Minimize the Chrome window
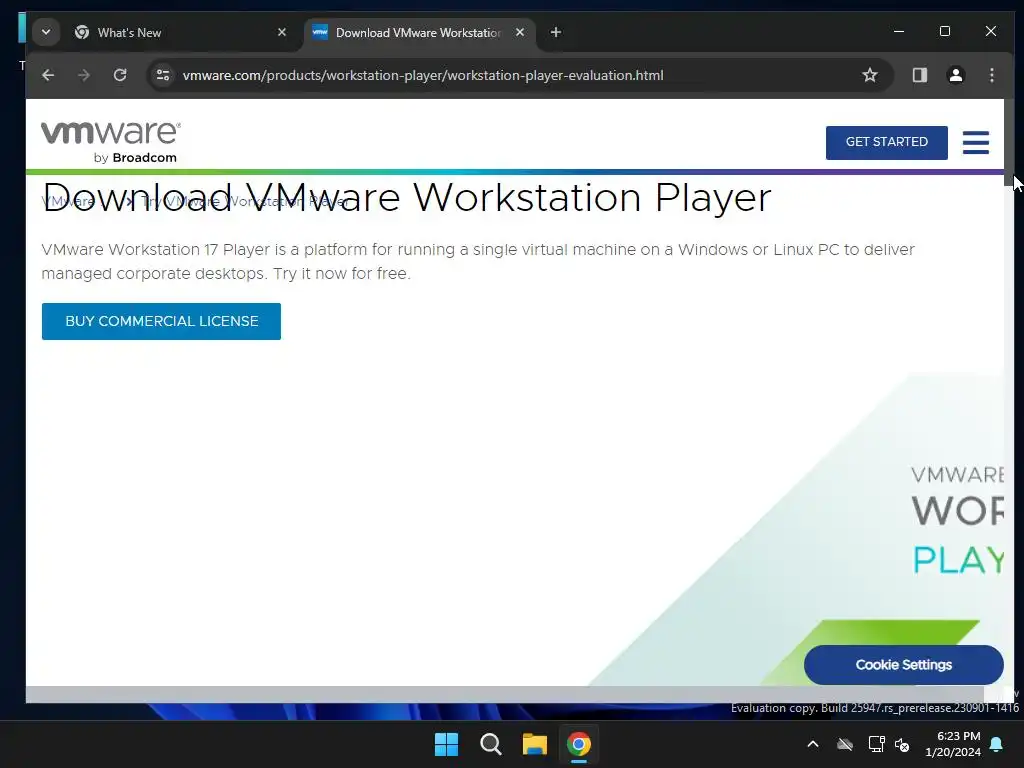Viewport: 1024px width, 768px height. click(x=899, y=31)
